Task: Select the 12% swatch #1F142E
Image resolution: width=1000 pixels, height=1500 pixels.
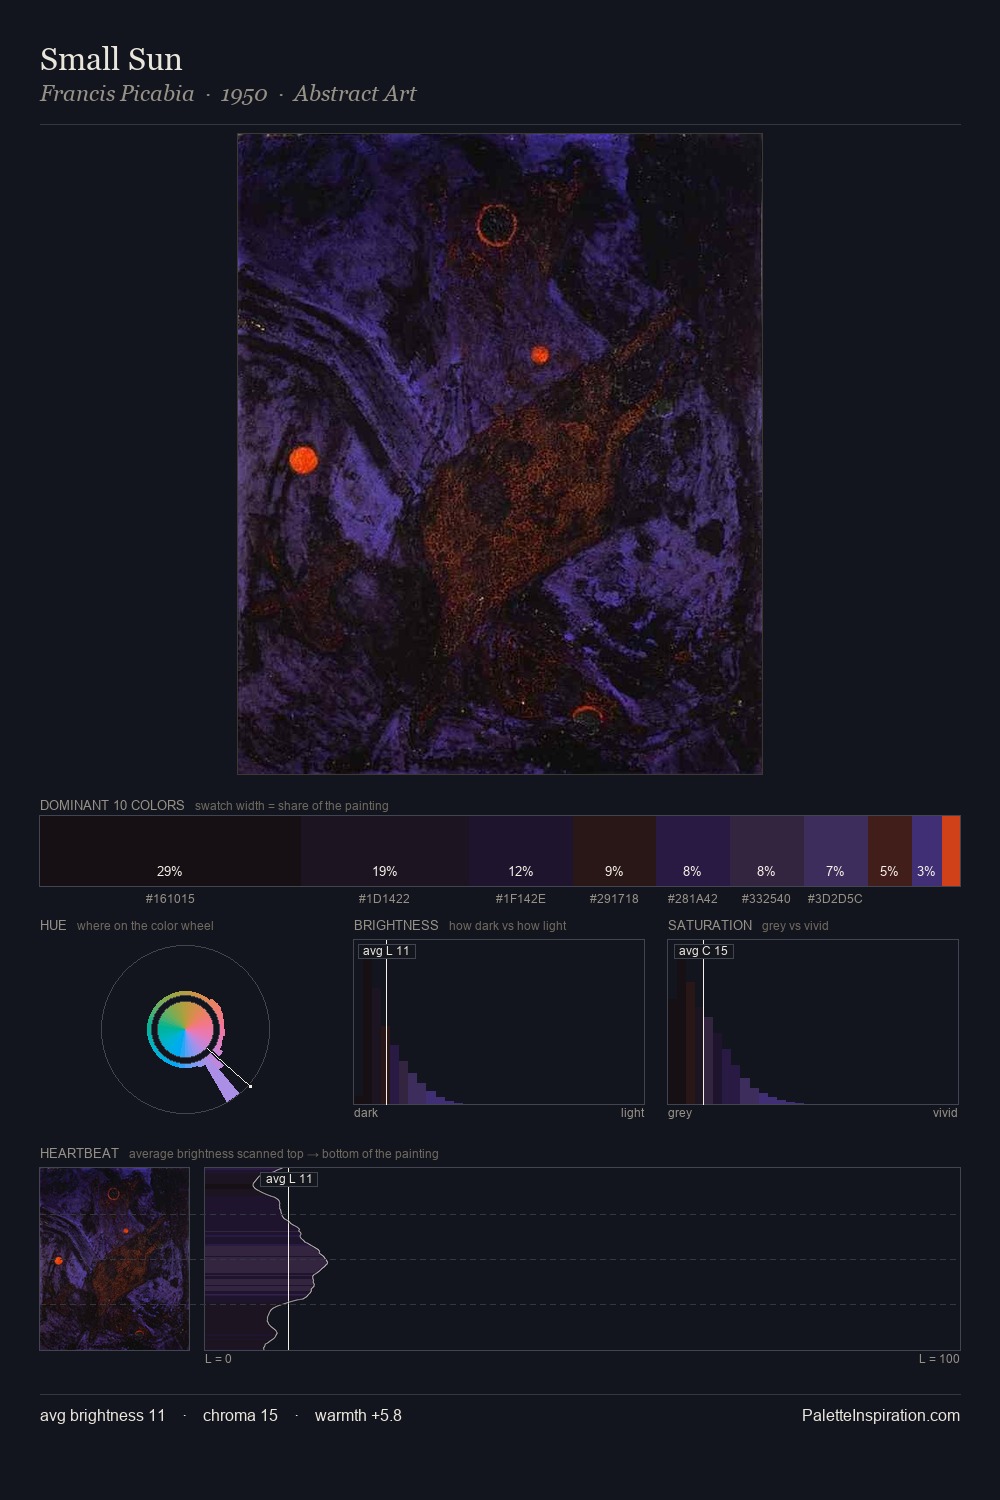Action: tap(521, 851)
